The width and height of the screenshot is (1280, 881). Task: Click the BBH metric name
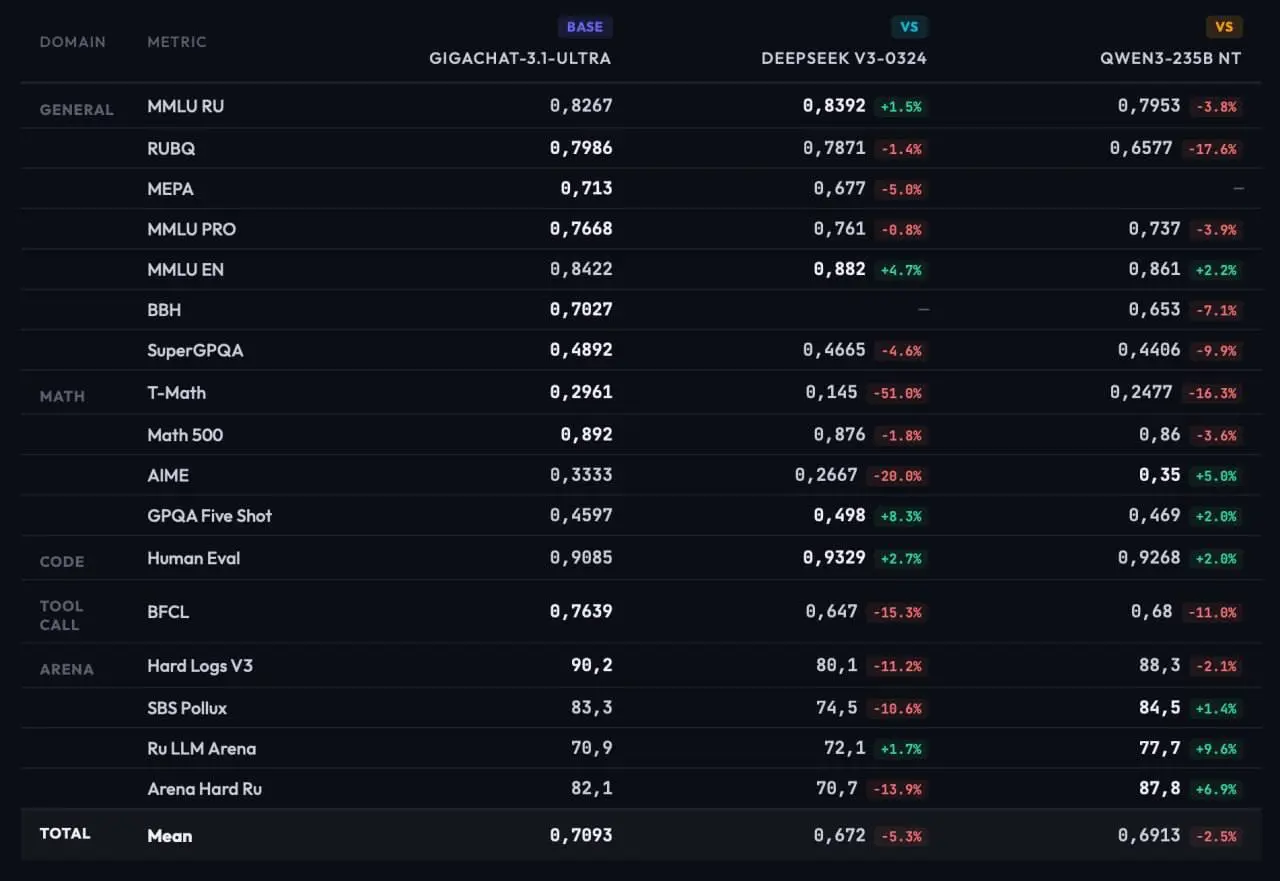pyautogui.click(x=164, y=310)
